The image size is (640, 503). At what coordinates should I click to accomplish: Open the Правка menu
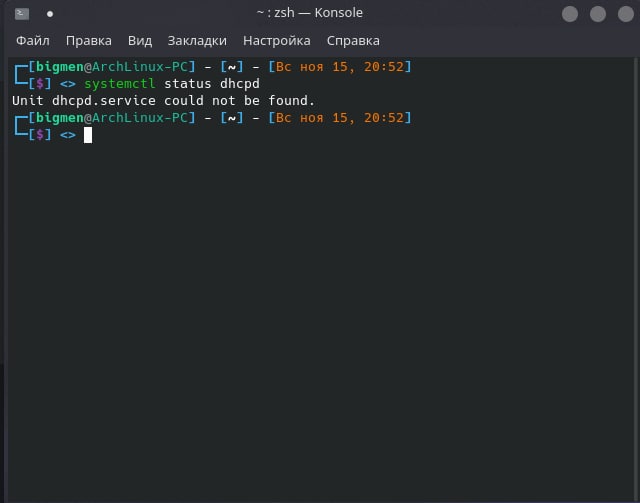[x=89, y=41]
